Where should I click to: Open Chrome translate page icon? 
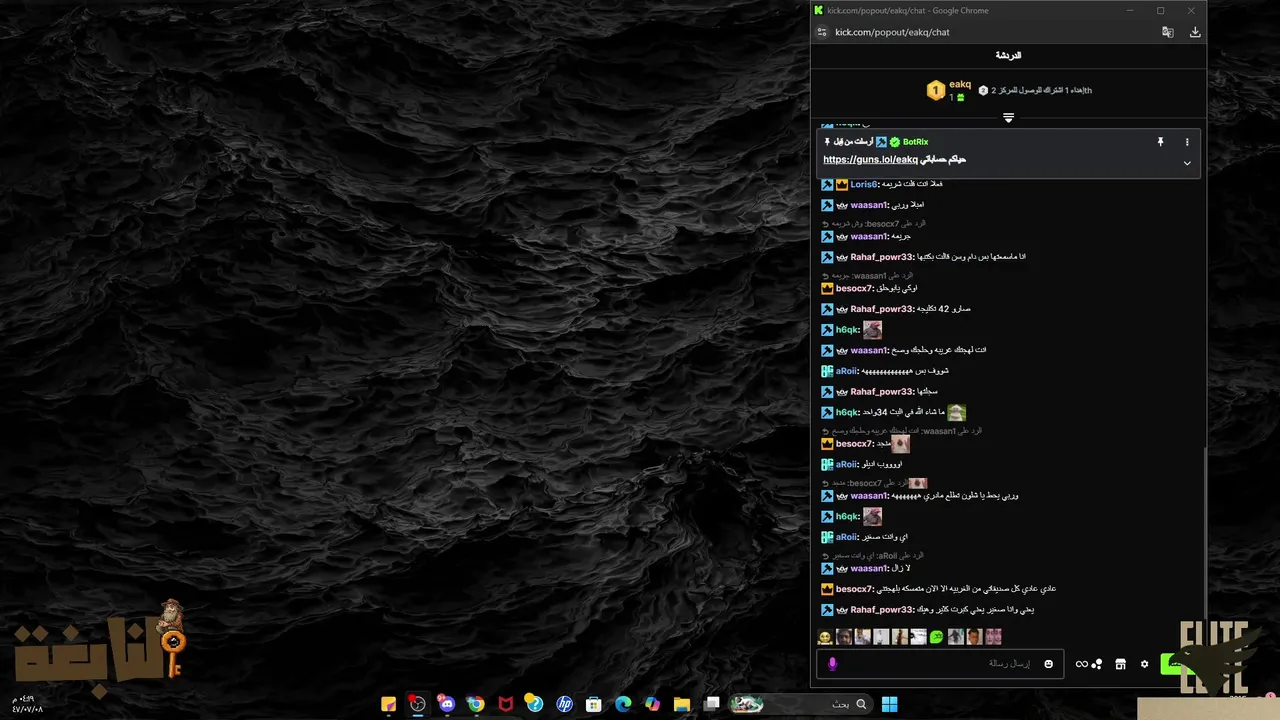click(1167, 32)
